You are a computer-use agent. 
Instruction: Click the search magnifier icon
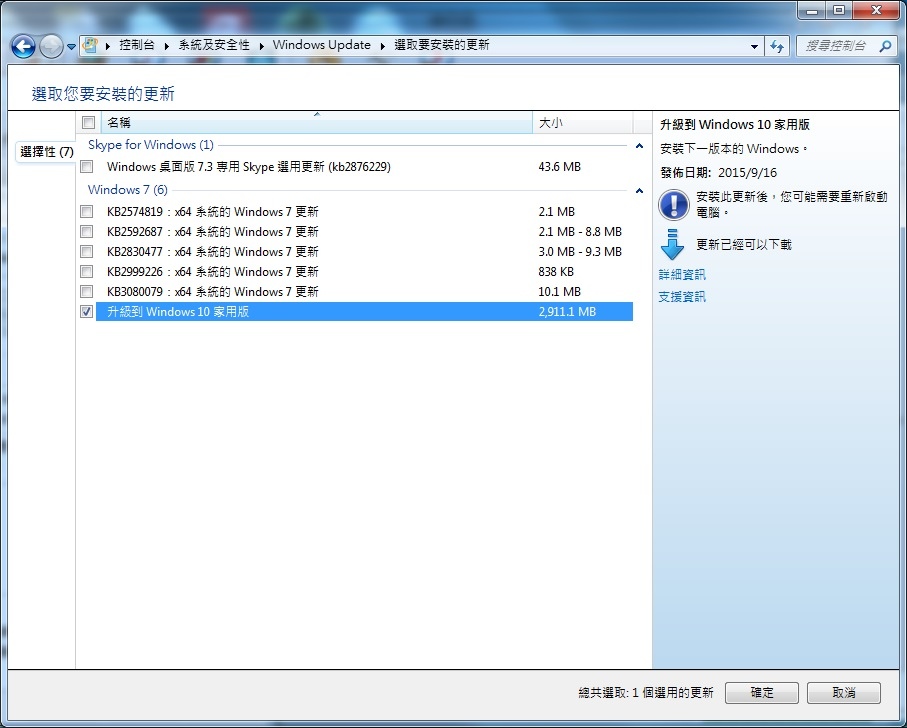[885, 46]
